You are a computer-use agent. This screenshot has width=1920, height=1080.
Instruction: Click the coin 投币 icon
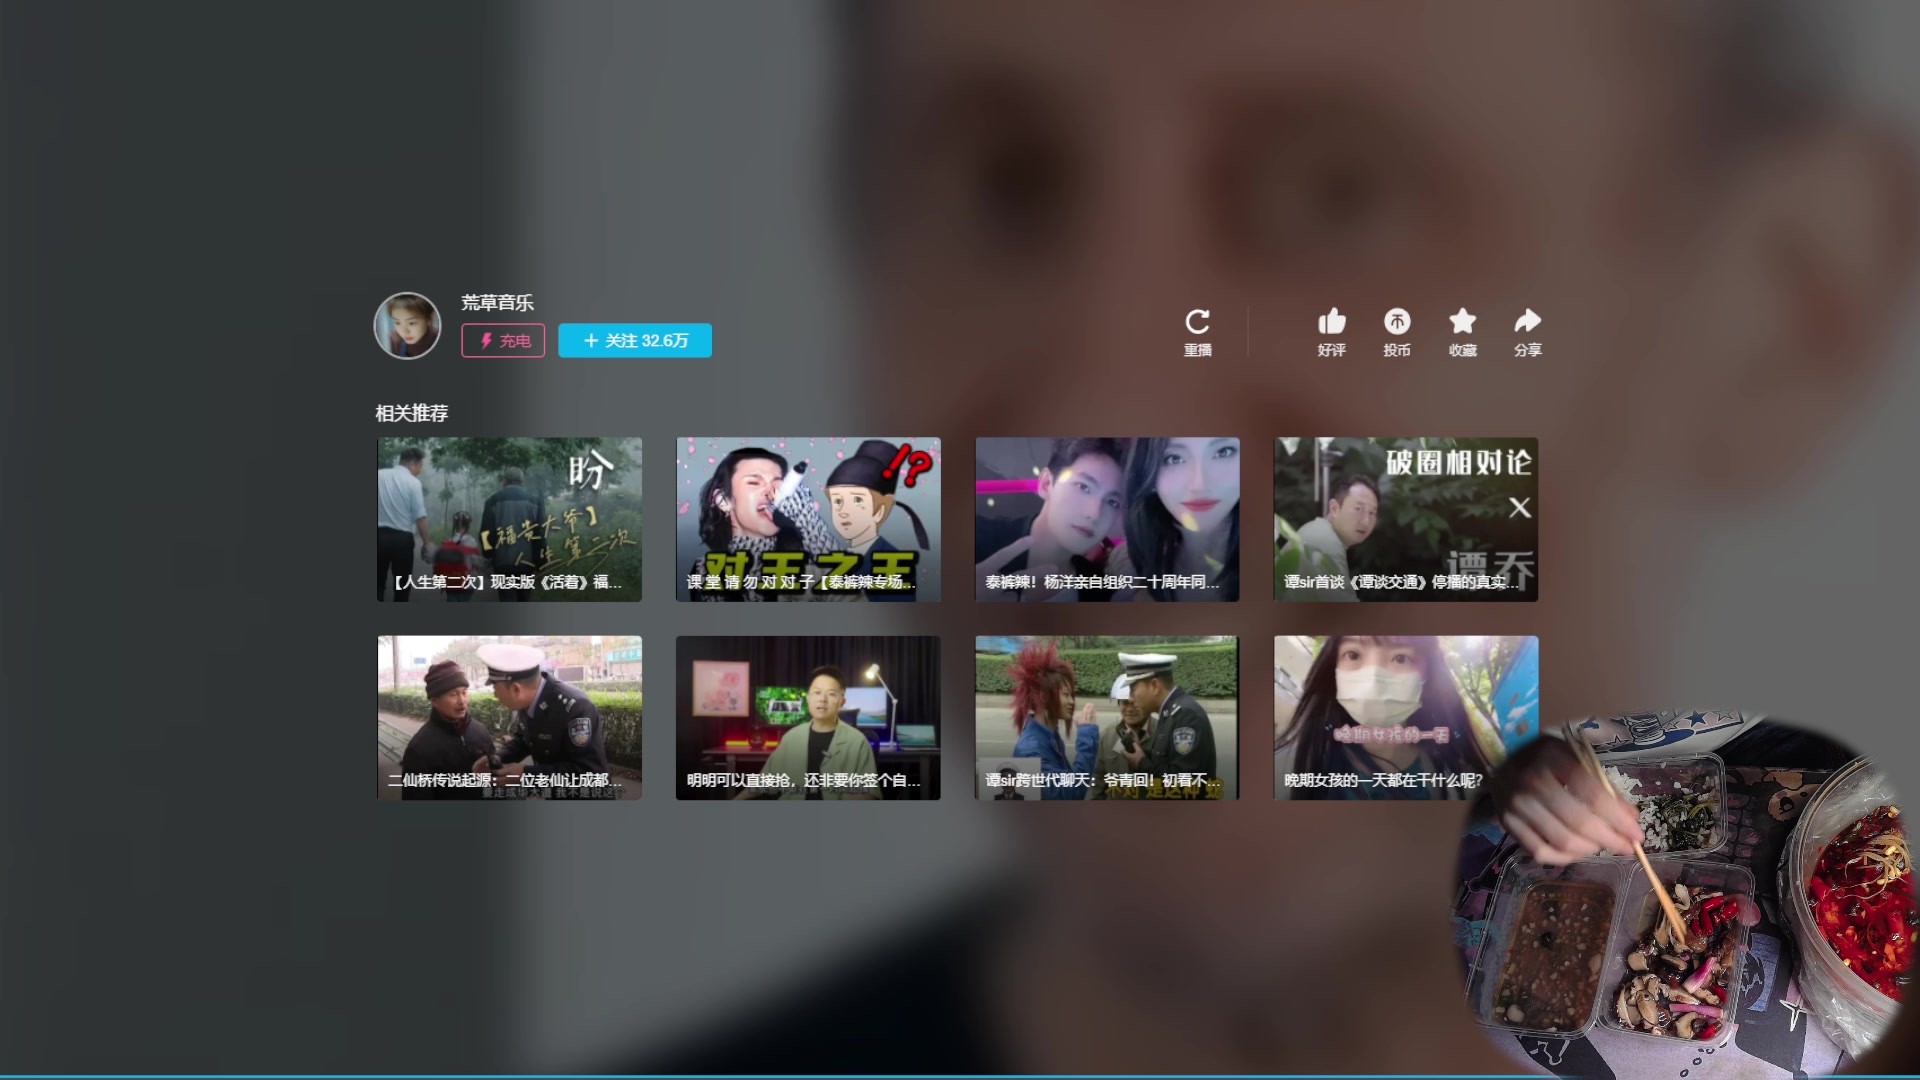click(x=1396, y=322)
